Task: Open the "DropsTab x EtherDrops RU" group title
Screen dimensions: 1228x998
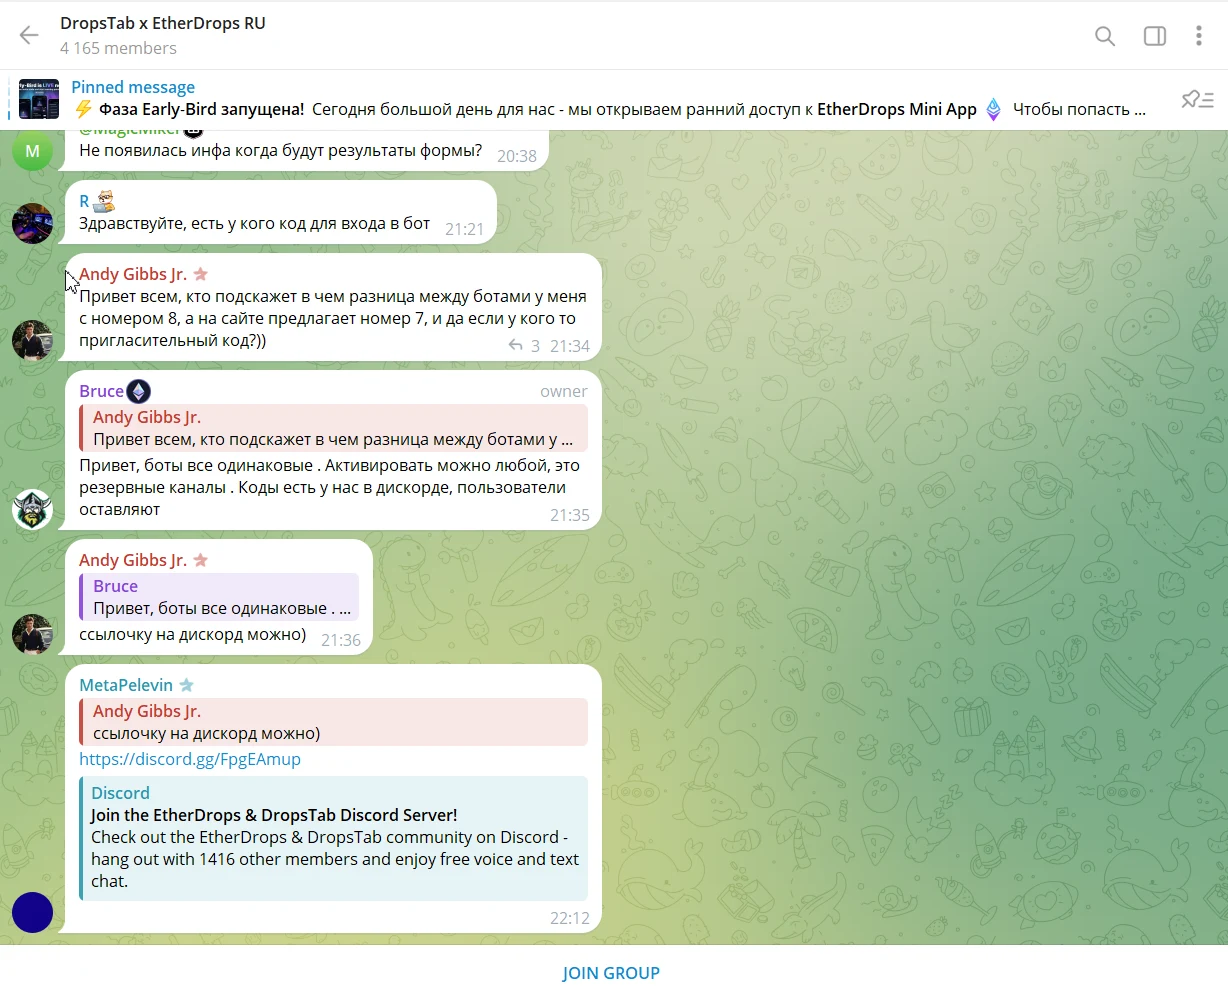Action: [x=163, y=23]
